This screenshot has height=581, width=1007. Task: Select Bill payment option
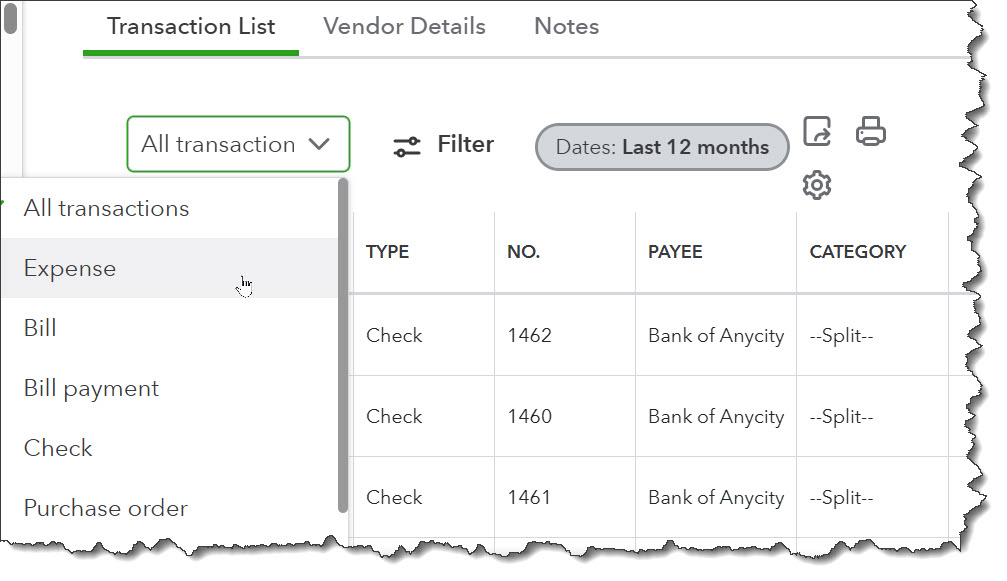pyautogui.click(x=91, y=388)
